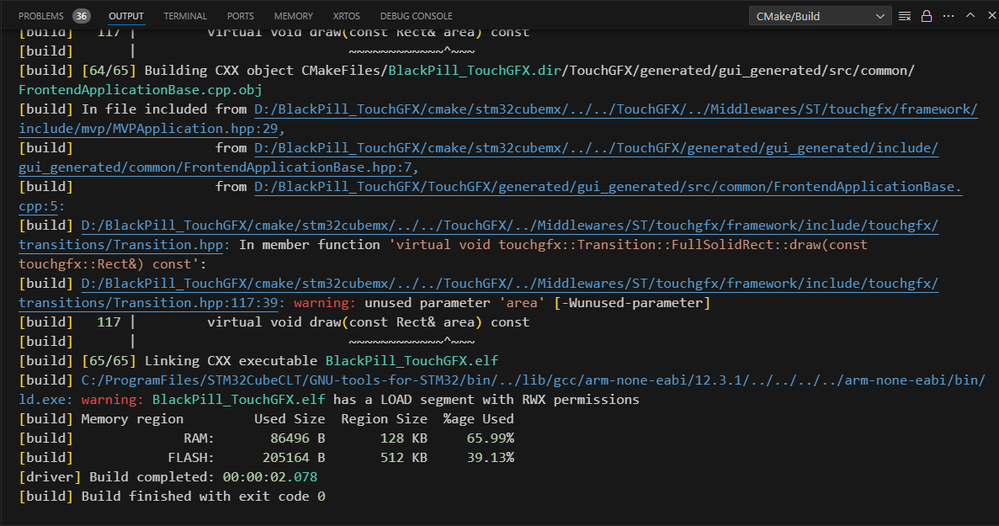Screen dimensions: 999x526
Task: Switch to the PORTS tab
Action: (x=240, y=16)
